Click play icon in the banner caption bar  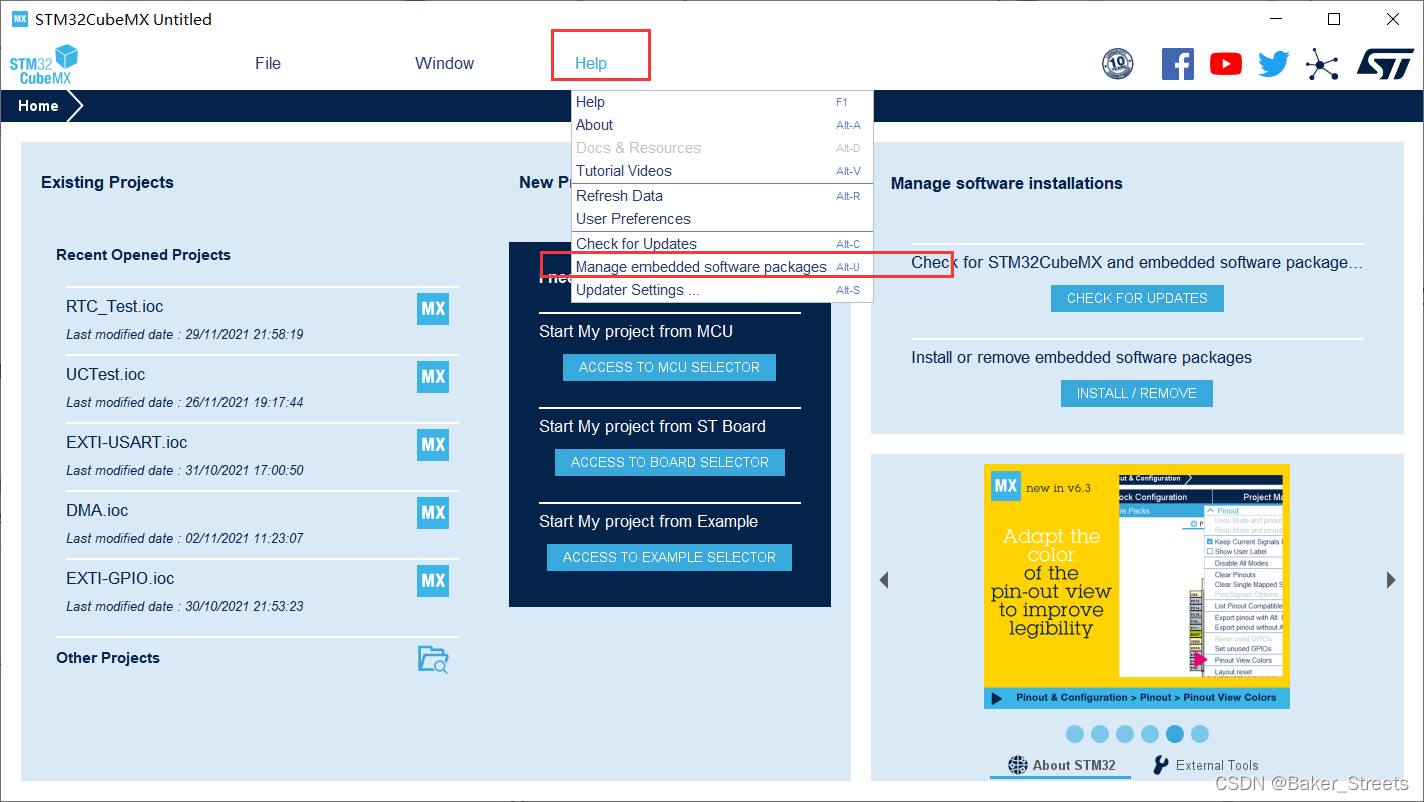(x=996, y=698)
